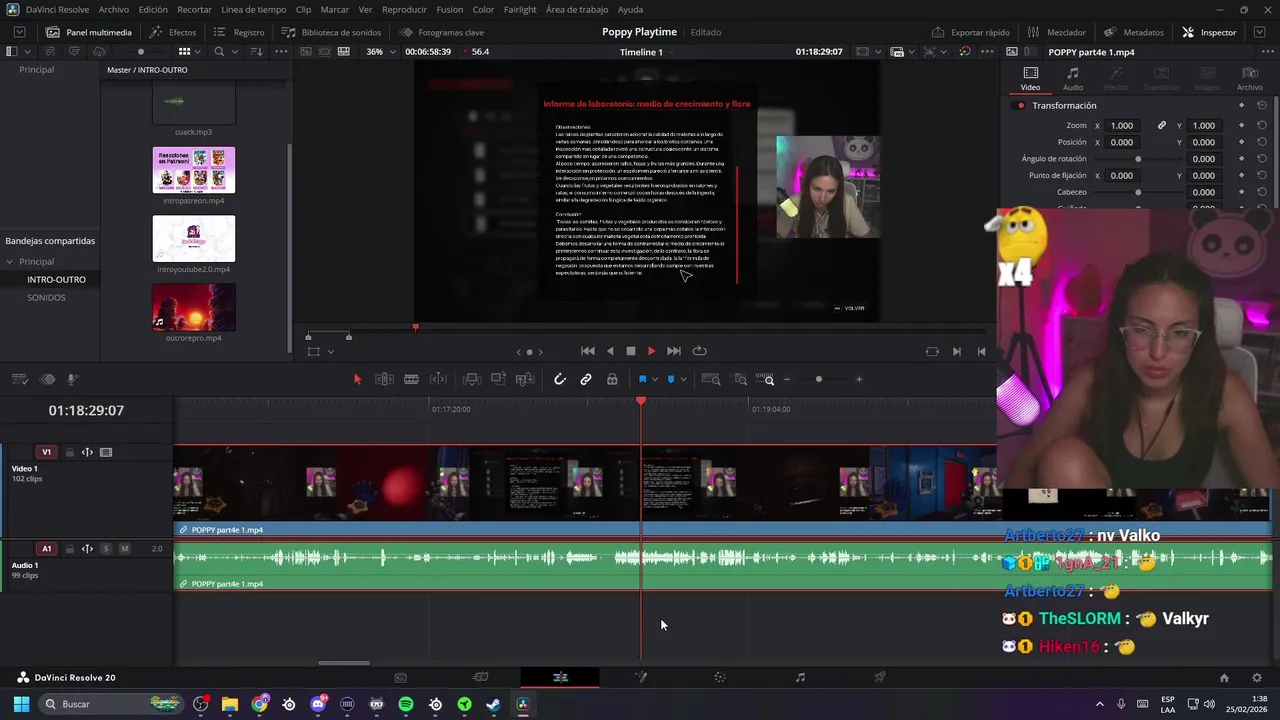Open Biblioteca de sonidos panel
The width and height of the screenshot is (1280, 720).
point(331,32)
